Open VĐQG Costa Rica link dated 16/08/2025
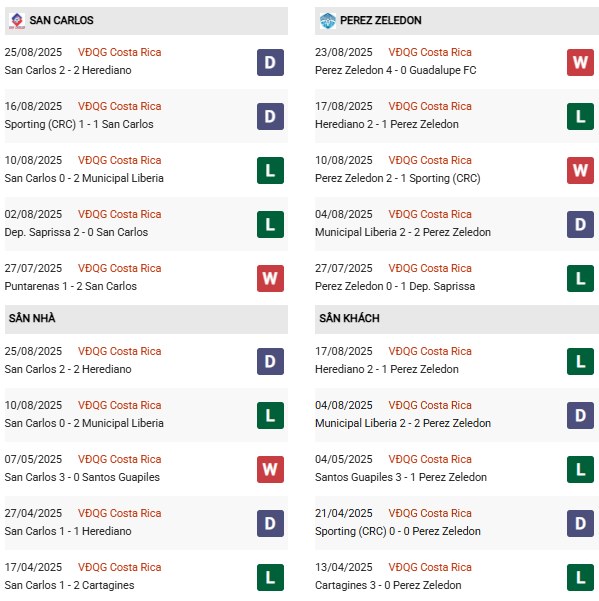Viewport: 599px width, 601px height. [120, 106]
